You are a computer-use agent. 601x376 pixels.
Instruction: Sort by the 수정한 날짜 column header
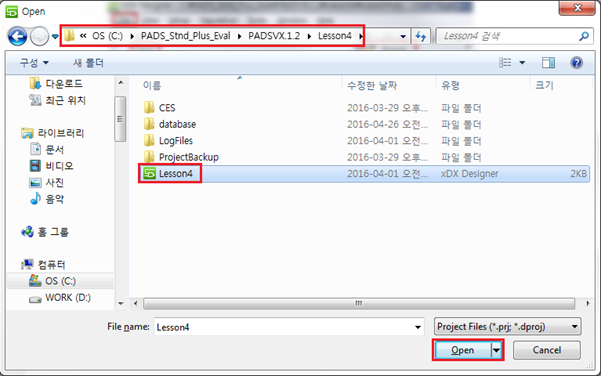(372, 85)
